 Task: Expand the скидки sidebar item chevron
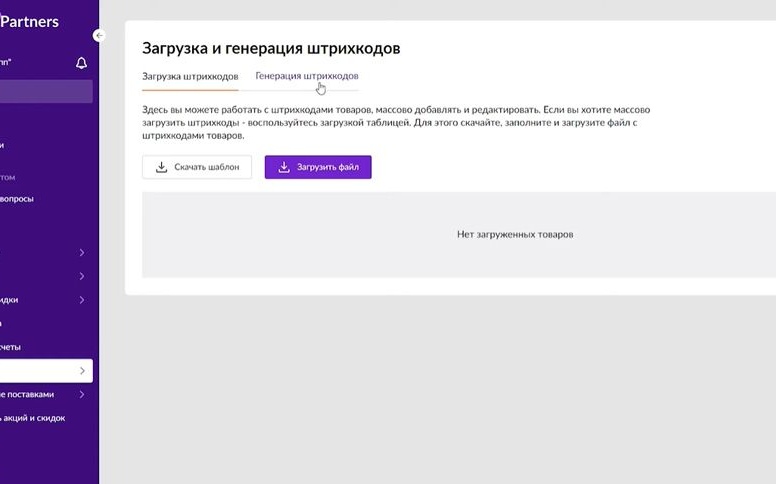point(82,300)
